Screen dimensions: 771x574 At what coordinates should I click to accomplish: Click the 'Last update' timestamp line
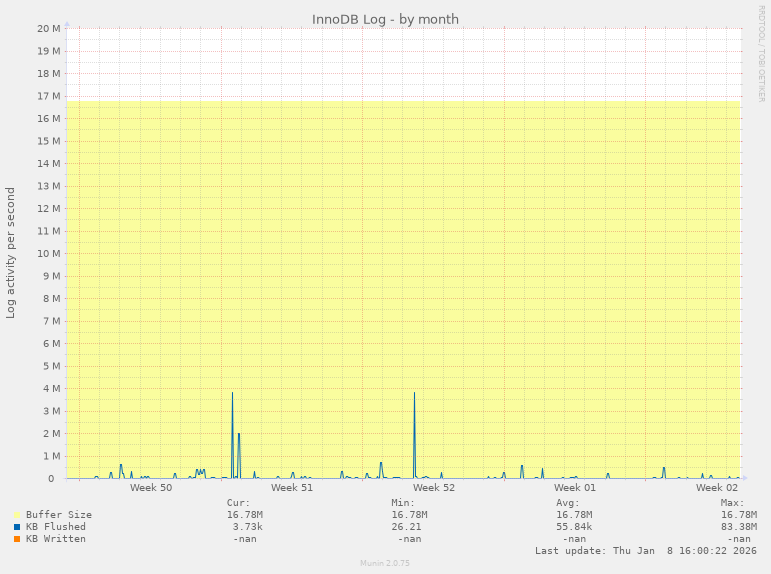(646, 551)
